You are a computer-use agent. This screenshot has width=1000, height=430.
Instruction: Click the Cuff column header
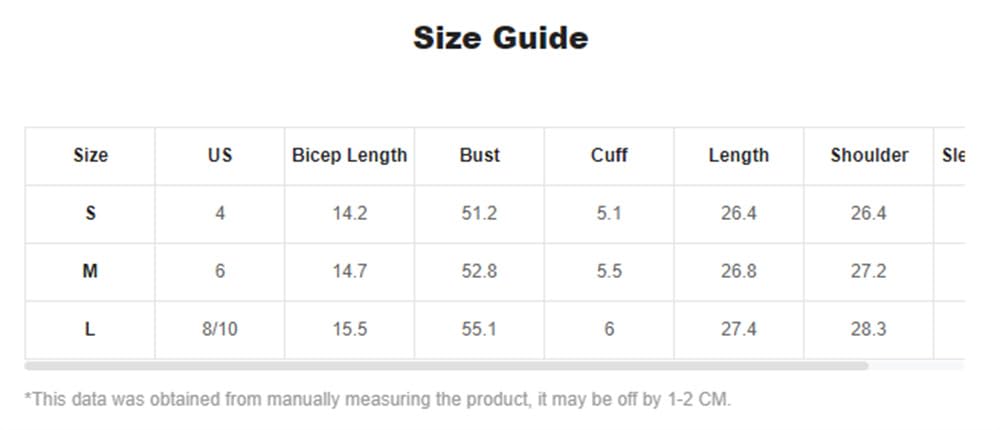point(609,155)
